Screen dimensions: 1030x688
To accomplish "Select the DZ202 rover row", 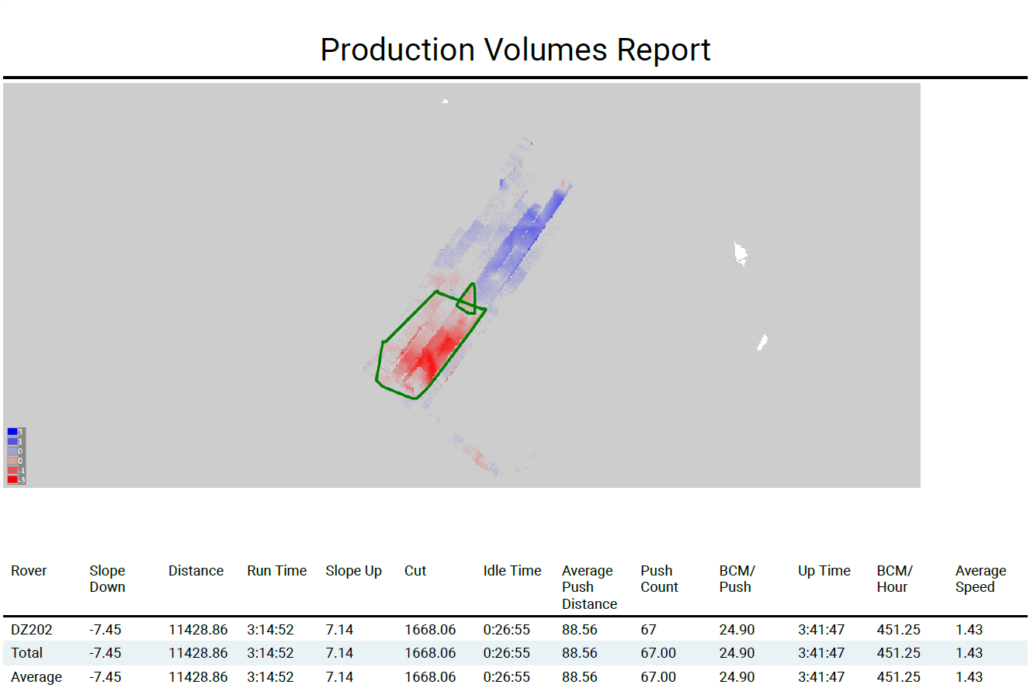I will 30,629.
